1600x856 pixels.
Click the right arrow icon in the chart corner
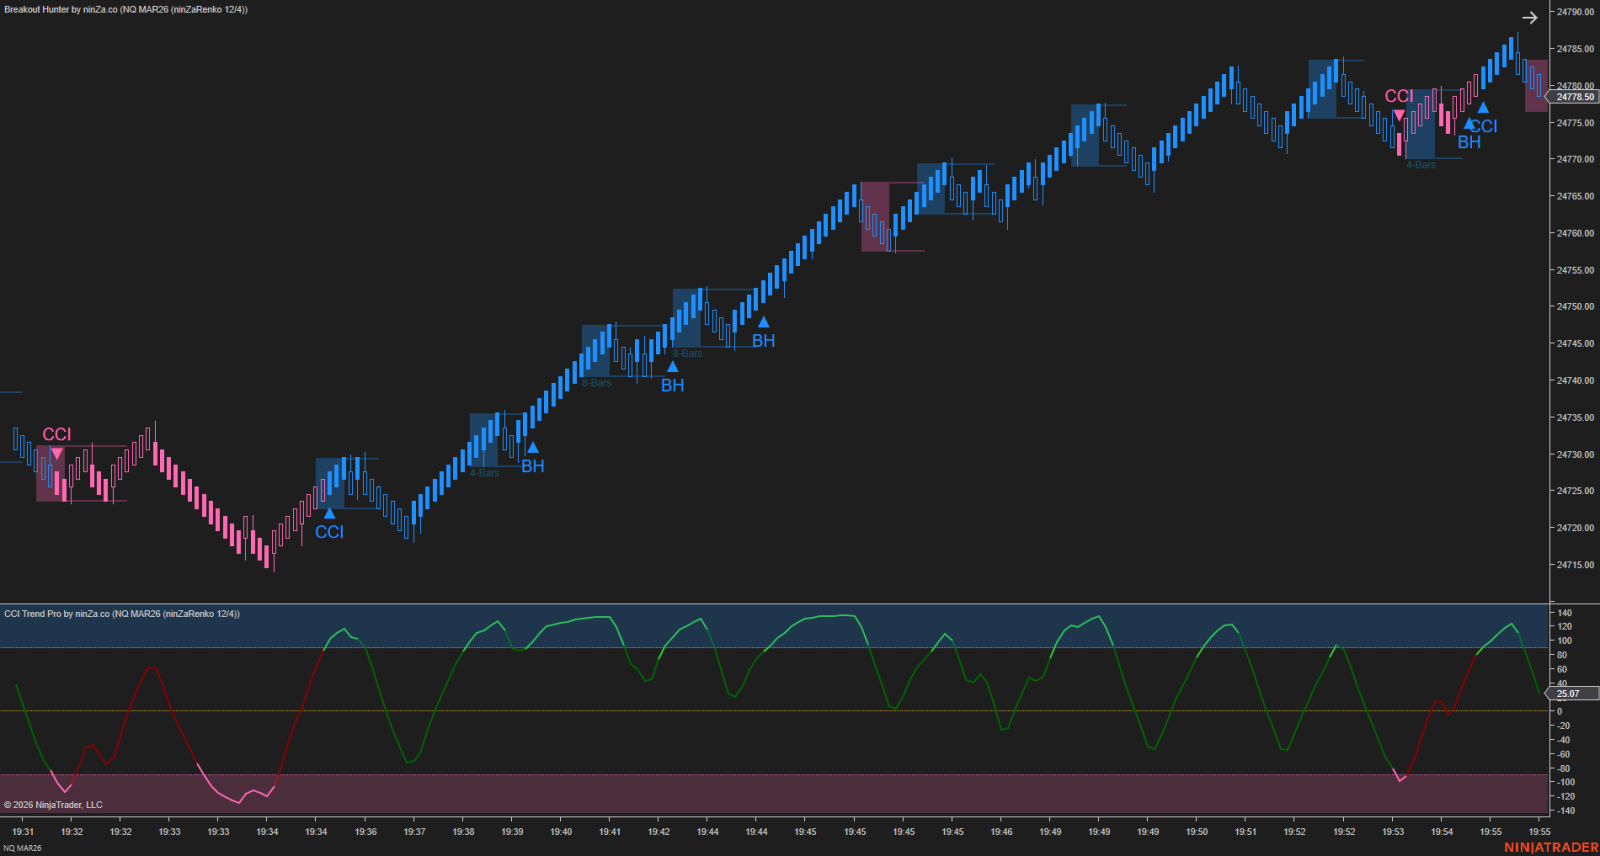point(1529,18)
